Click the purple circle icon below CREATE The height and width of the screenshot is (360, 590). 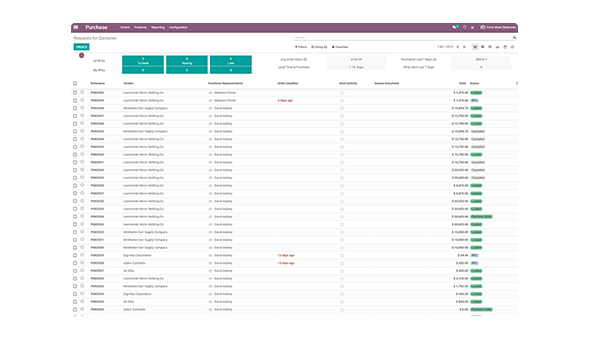pyautogui.click(x=81, y=55)
